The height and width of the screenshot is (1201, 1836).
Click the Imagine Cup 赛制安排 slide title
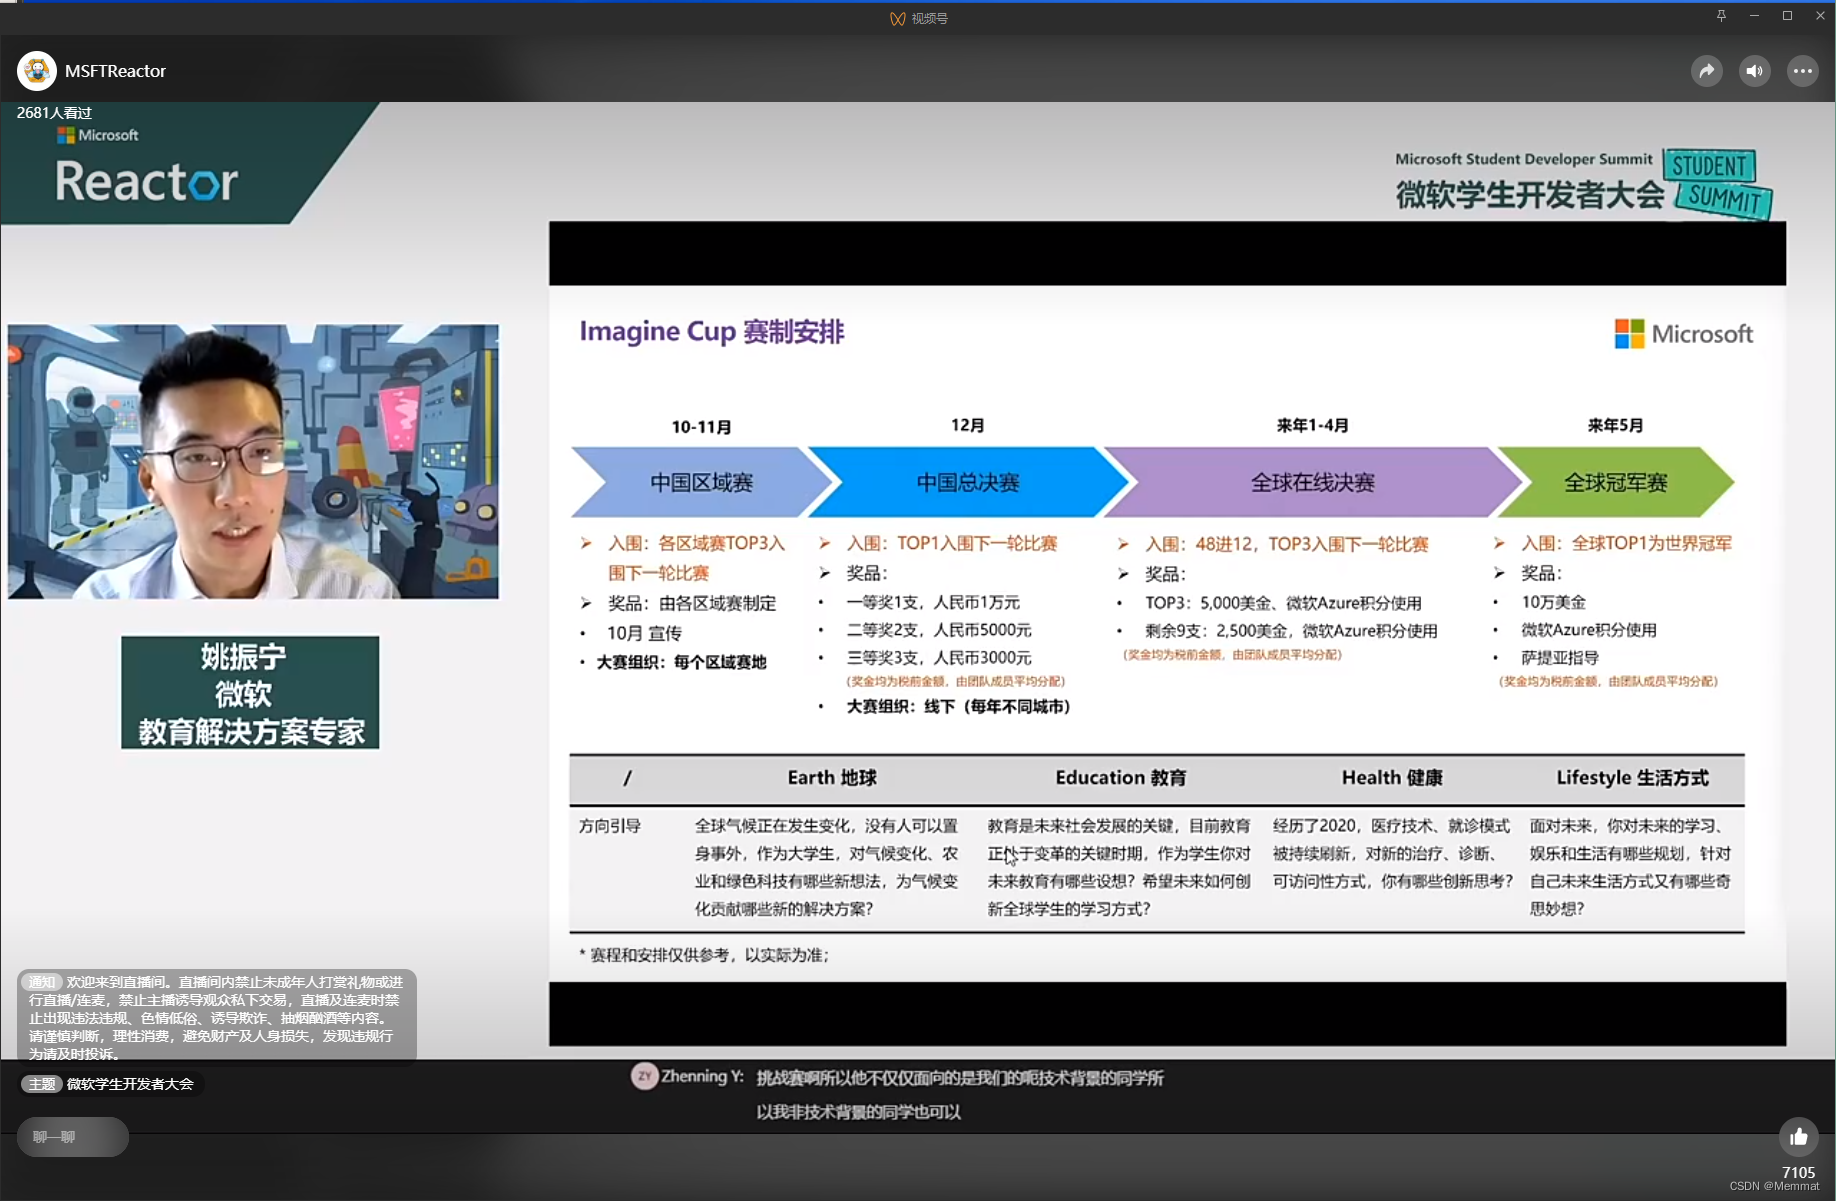pyautogui.click(x=712, y=332)
